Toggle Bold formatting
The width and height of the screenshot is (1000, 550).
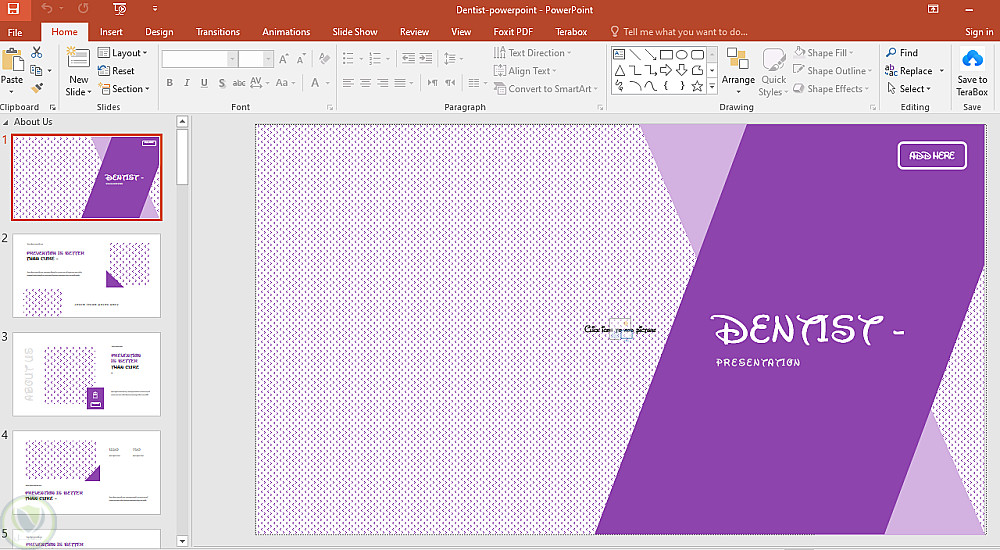pos(169,83)
